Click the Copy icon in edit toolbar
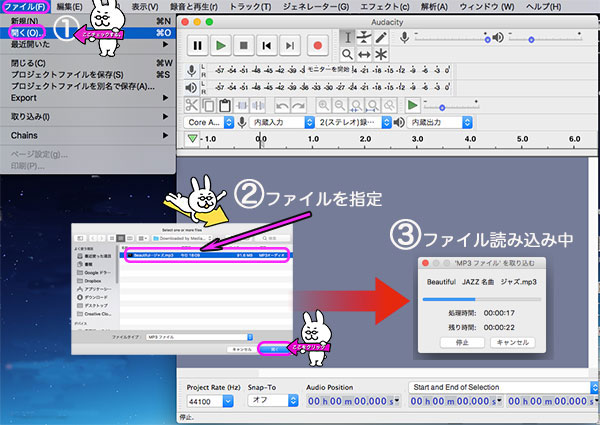The height and width of the screenshot is (425, 600). (209, 105)
